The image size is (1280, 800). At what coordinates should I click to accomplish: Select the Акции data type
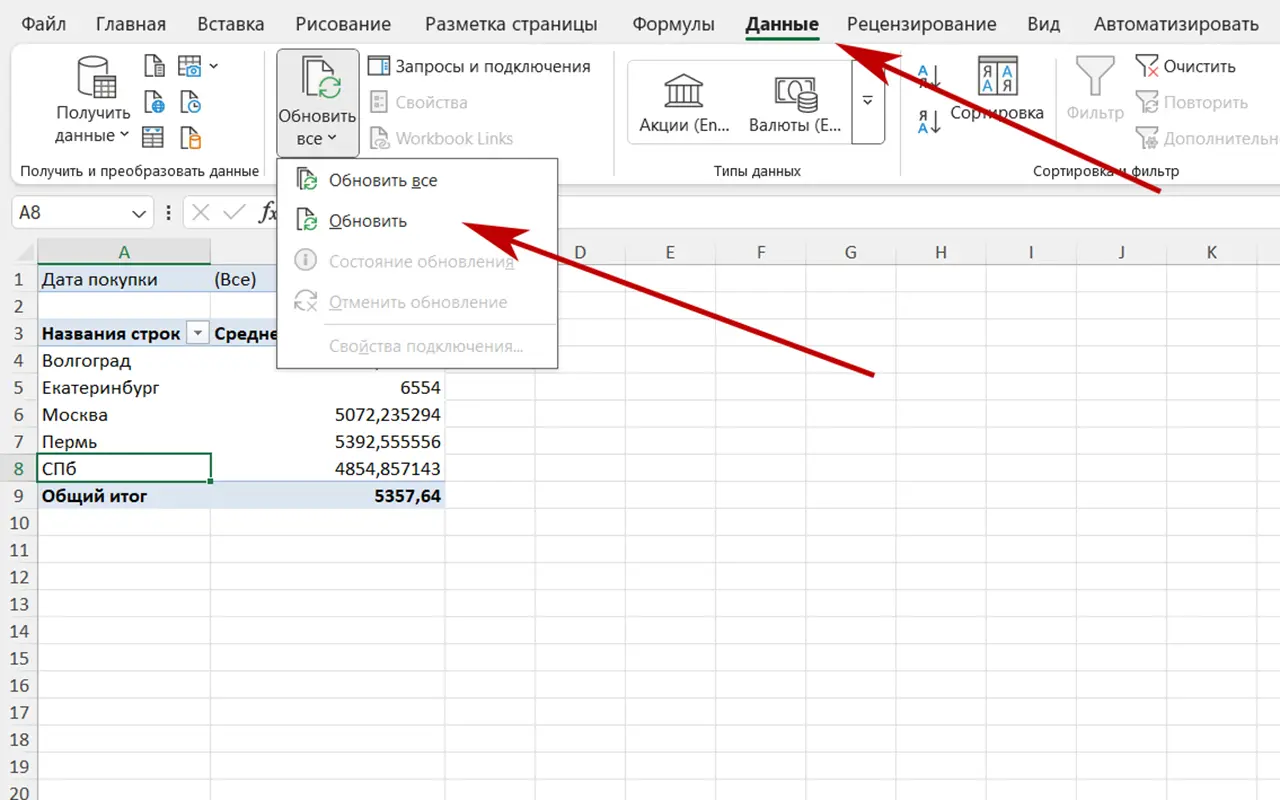[x=684, y=103]
